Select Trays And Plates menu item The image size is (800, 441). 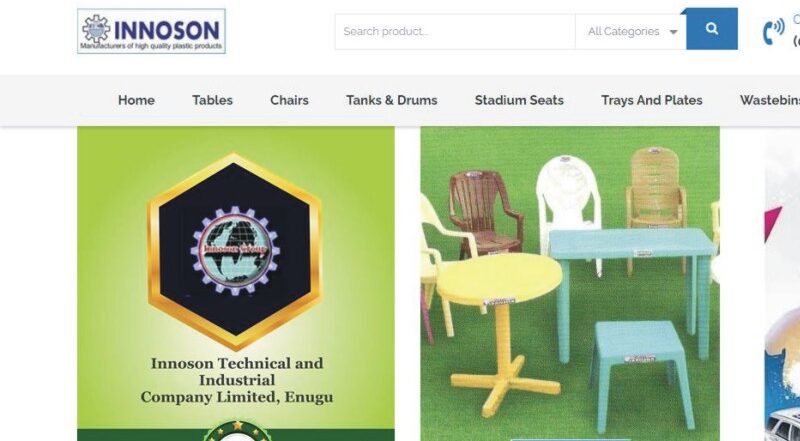click(652, 100)
